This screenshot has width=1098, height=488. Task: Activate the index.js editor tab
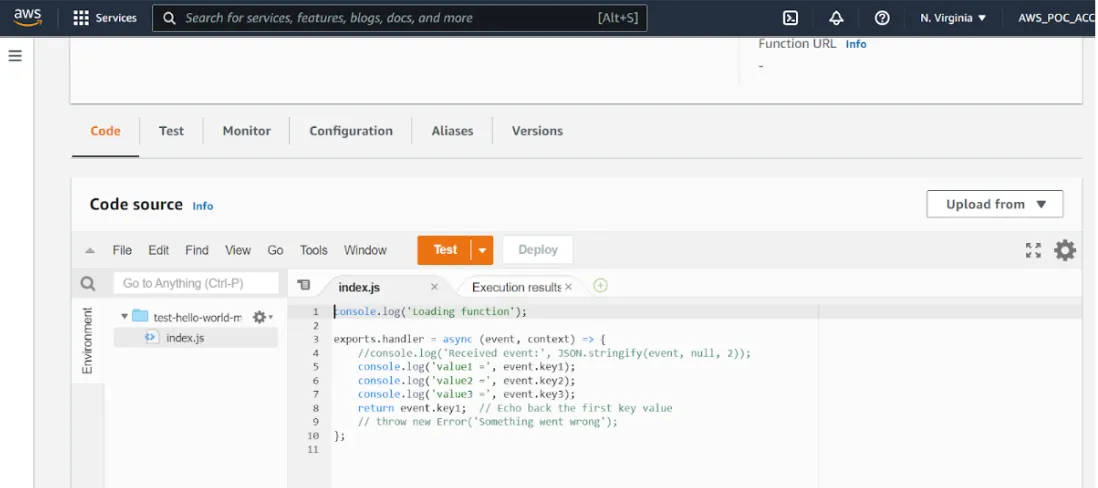point(359,287)
